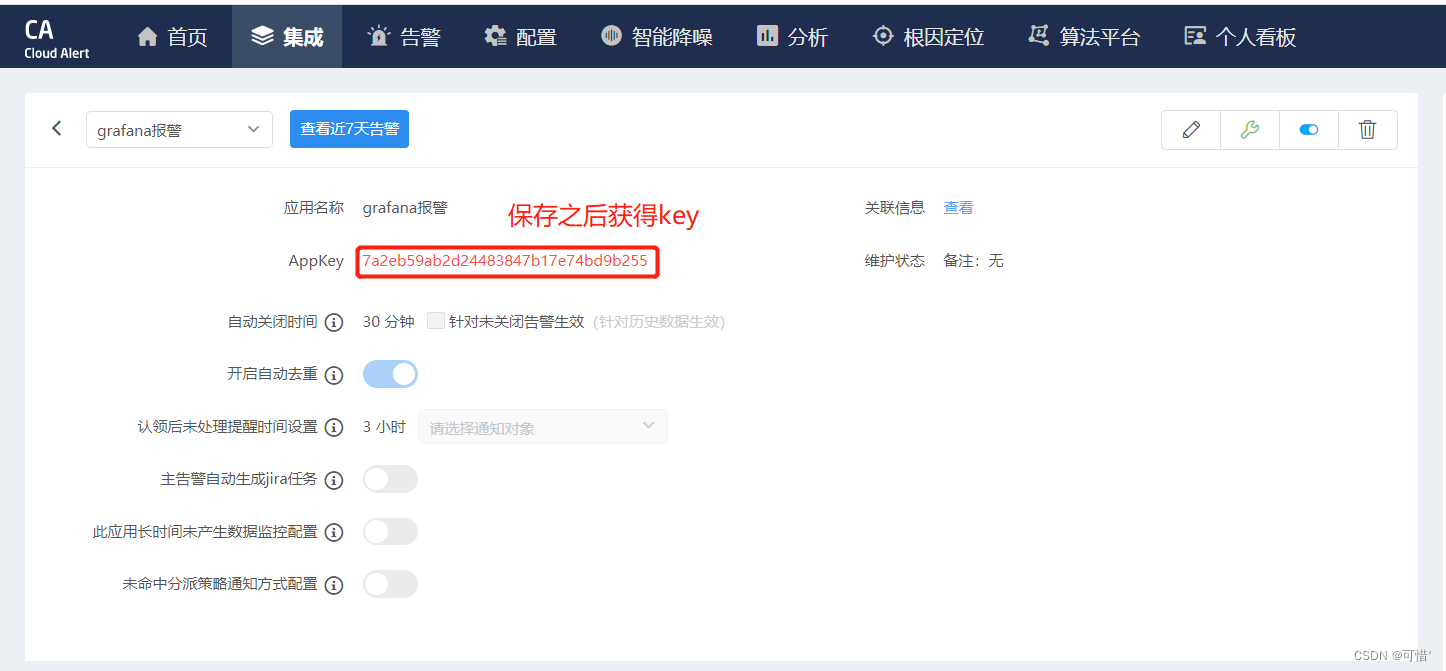This screenshot has height=671, width=1446.
Task: Click the info icon next to 自动关闭时间
Action: point(334,322)
